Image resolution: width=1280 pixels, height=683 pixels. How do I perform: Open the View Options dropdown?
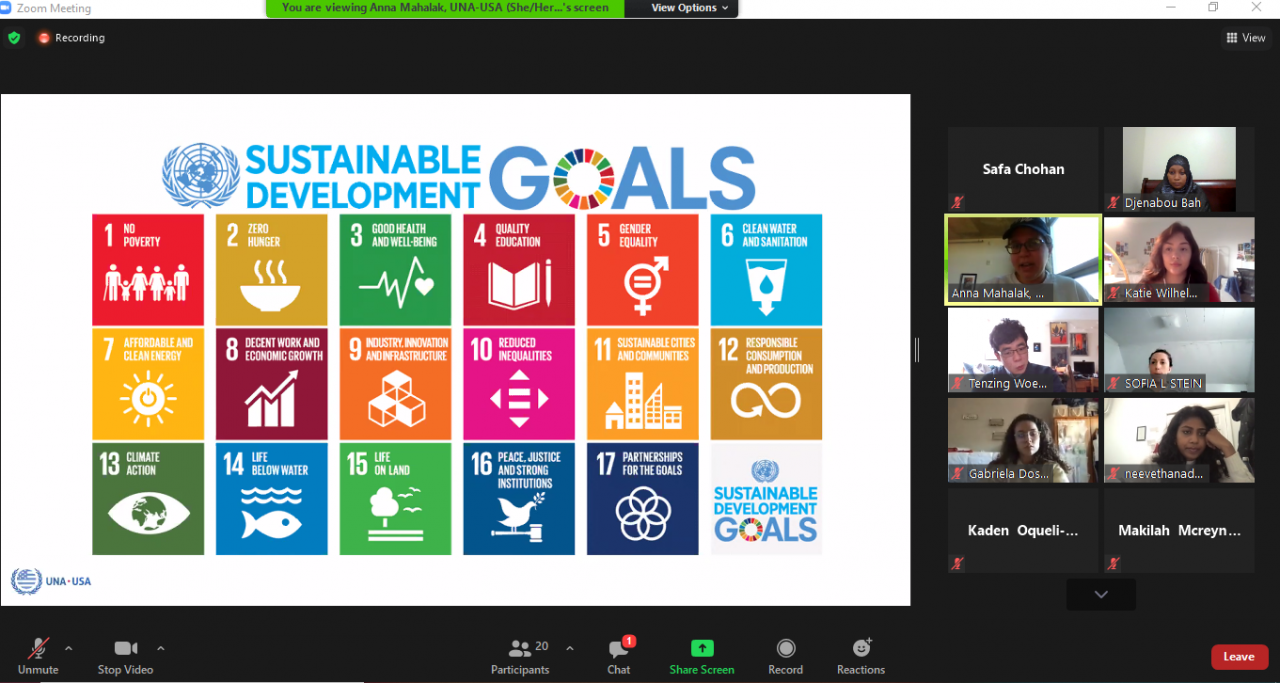click(x=690, y=8)
